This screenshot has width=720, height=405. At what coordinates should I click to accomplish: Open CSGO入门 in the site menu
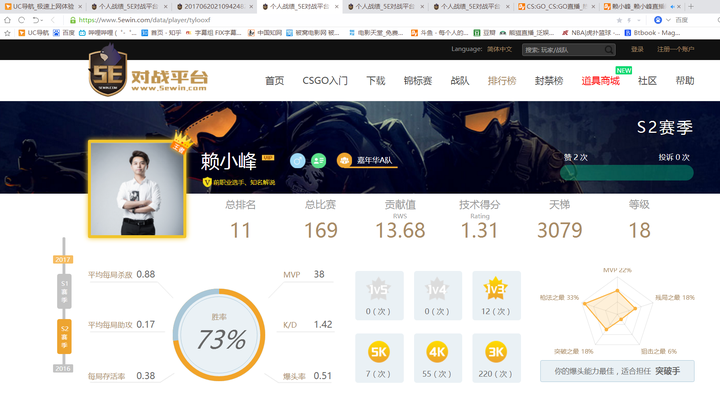coord(325,81)
